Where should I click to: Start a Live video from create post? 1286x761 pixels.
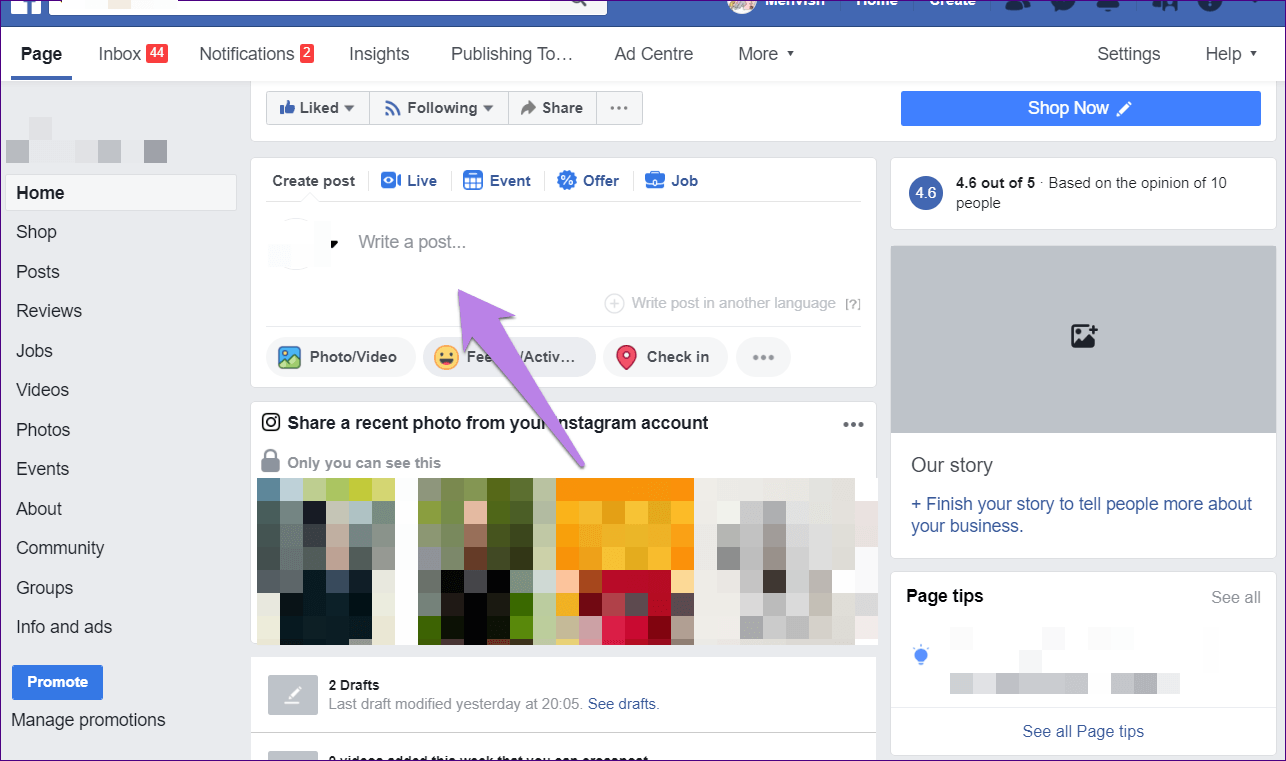click(x=409, y=181)
